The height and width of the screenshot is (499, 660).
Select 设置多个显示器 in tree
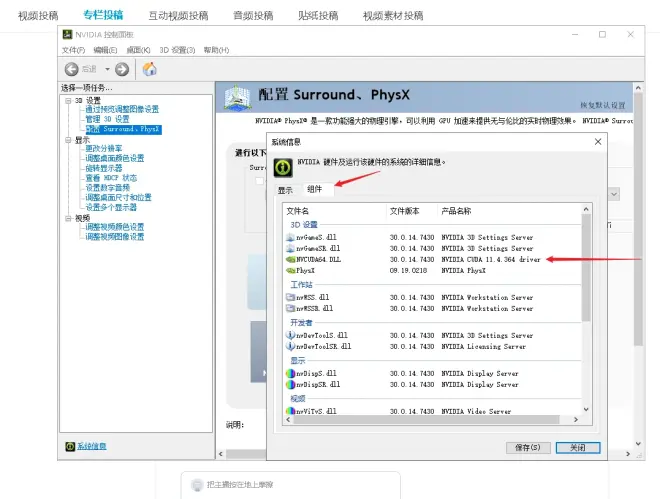click(x=111, y=207)
